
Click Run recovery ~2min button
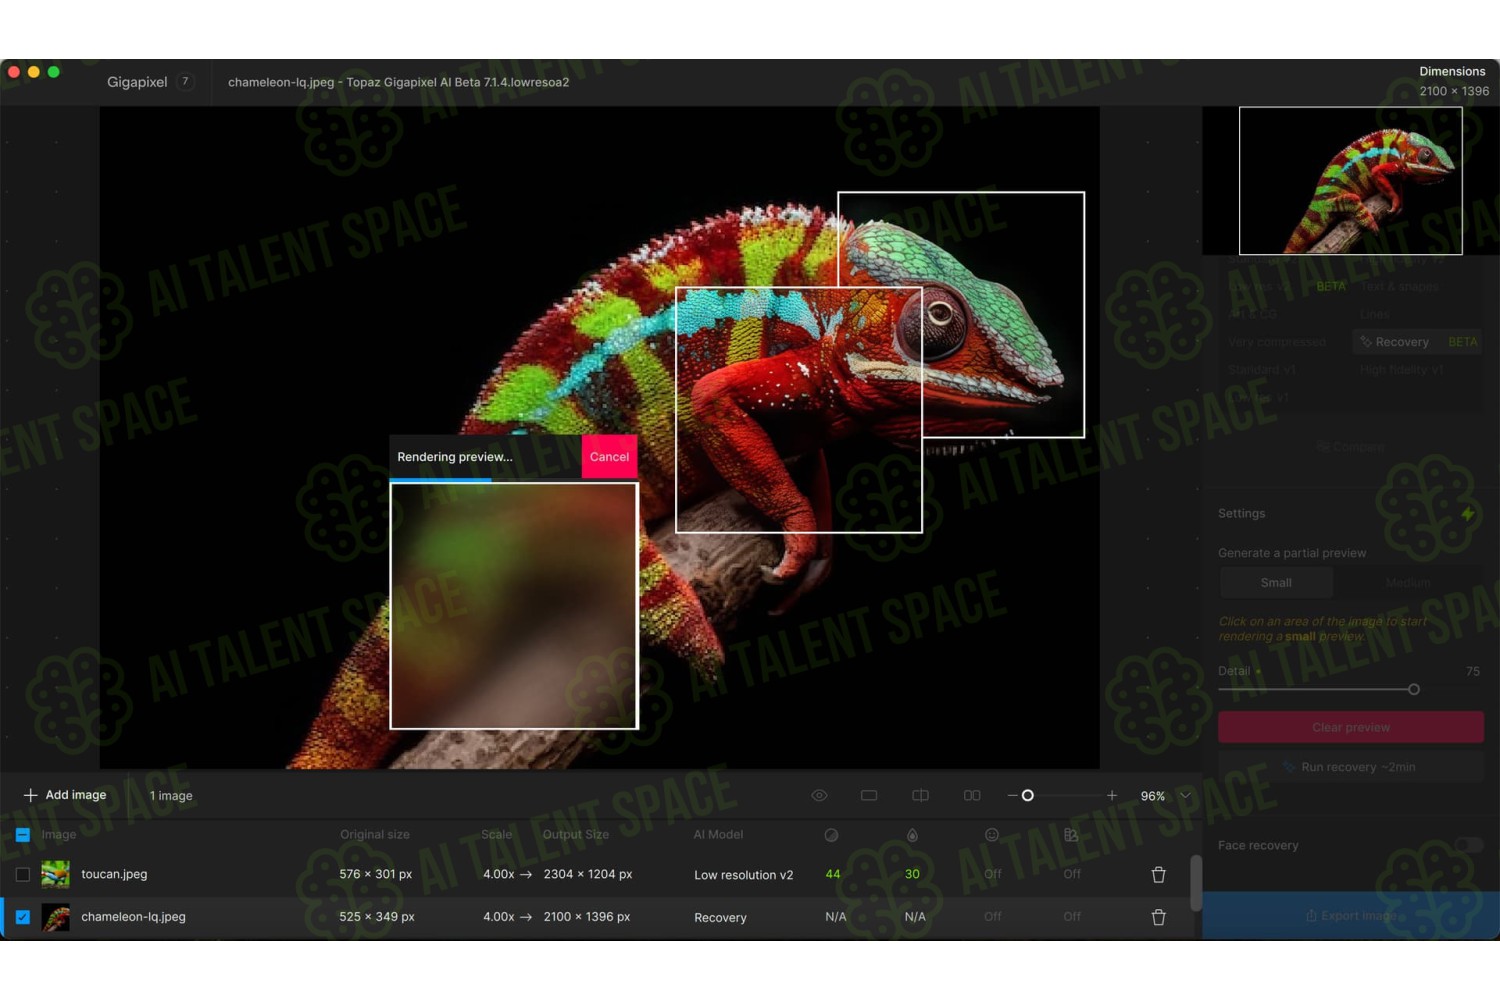(1350, 767)
